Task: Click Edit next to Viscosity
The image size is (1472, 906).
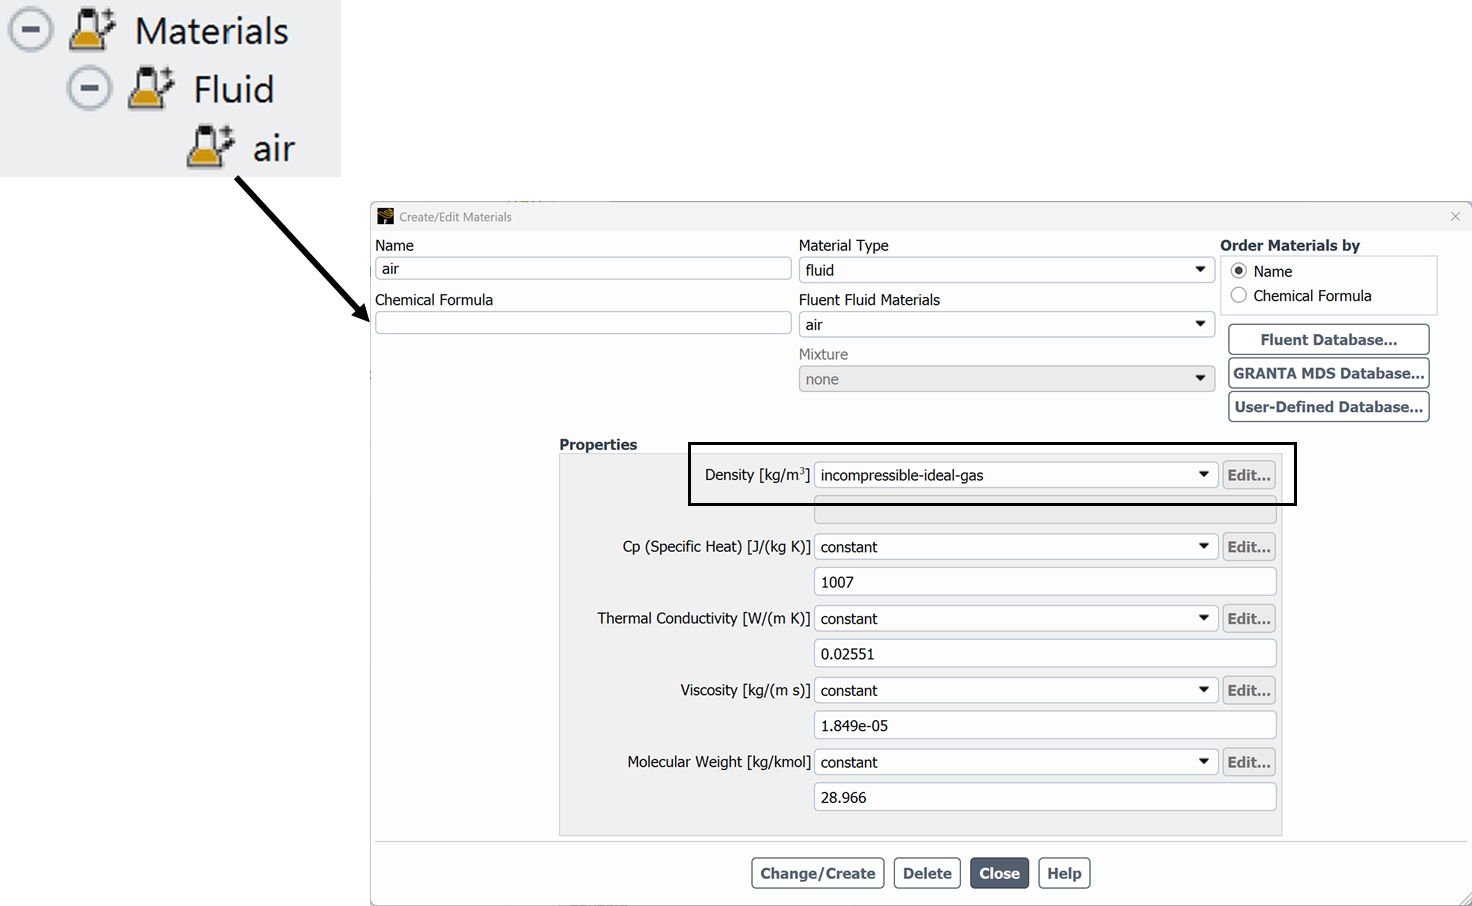Action: [1249, 691]
